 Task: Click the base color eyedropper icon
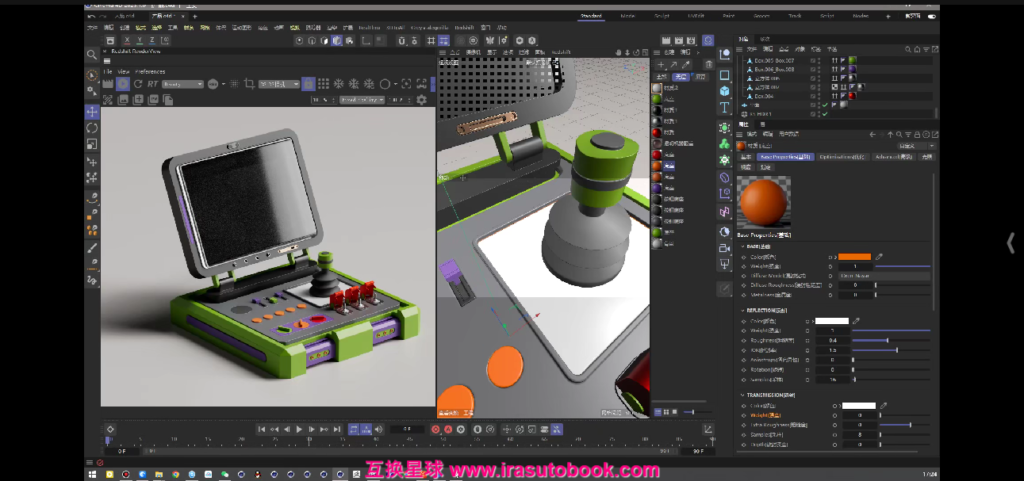(879, 257)
